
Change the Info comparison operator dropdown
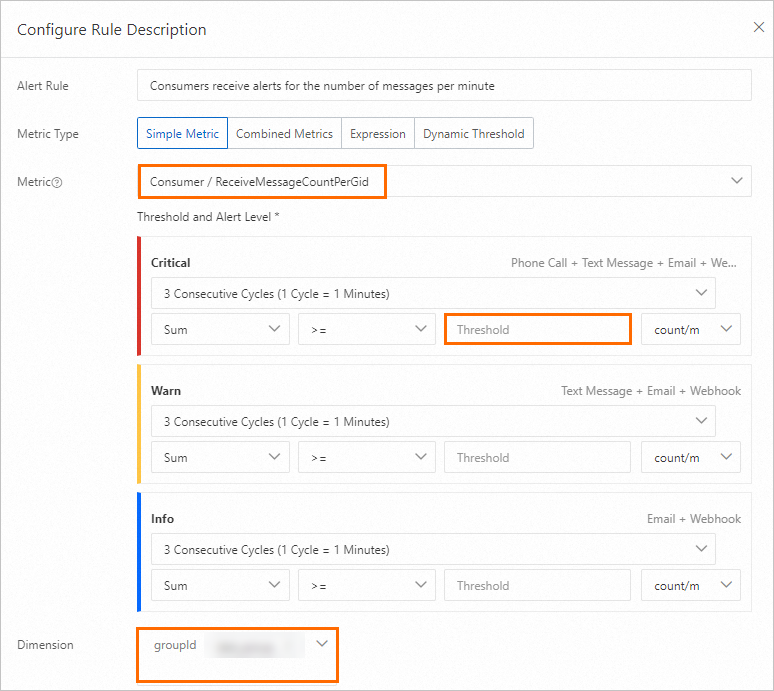coord(367,586)
